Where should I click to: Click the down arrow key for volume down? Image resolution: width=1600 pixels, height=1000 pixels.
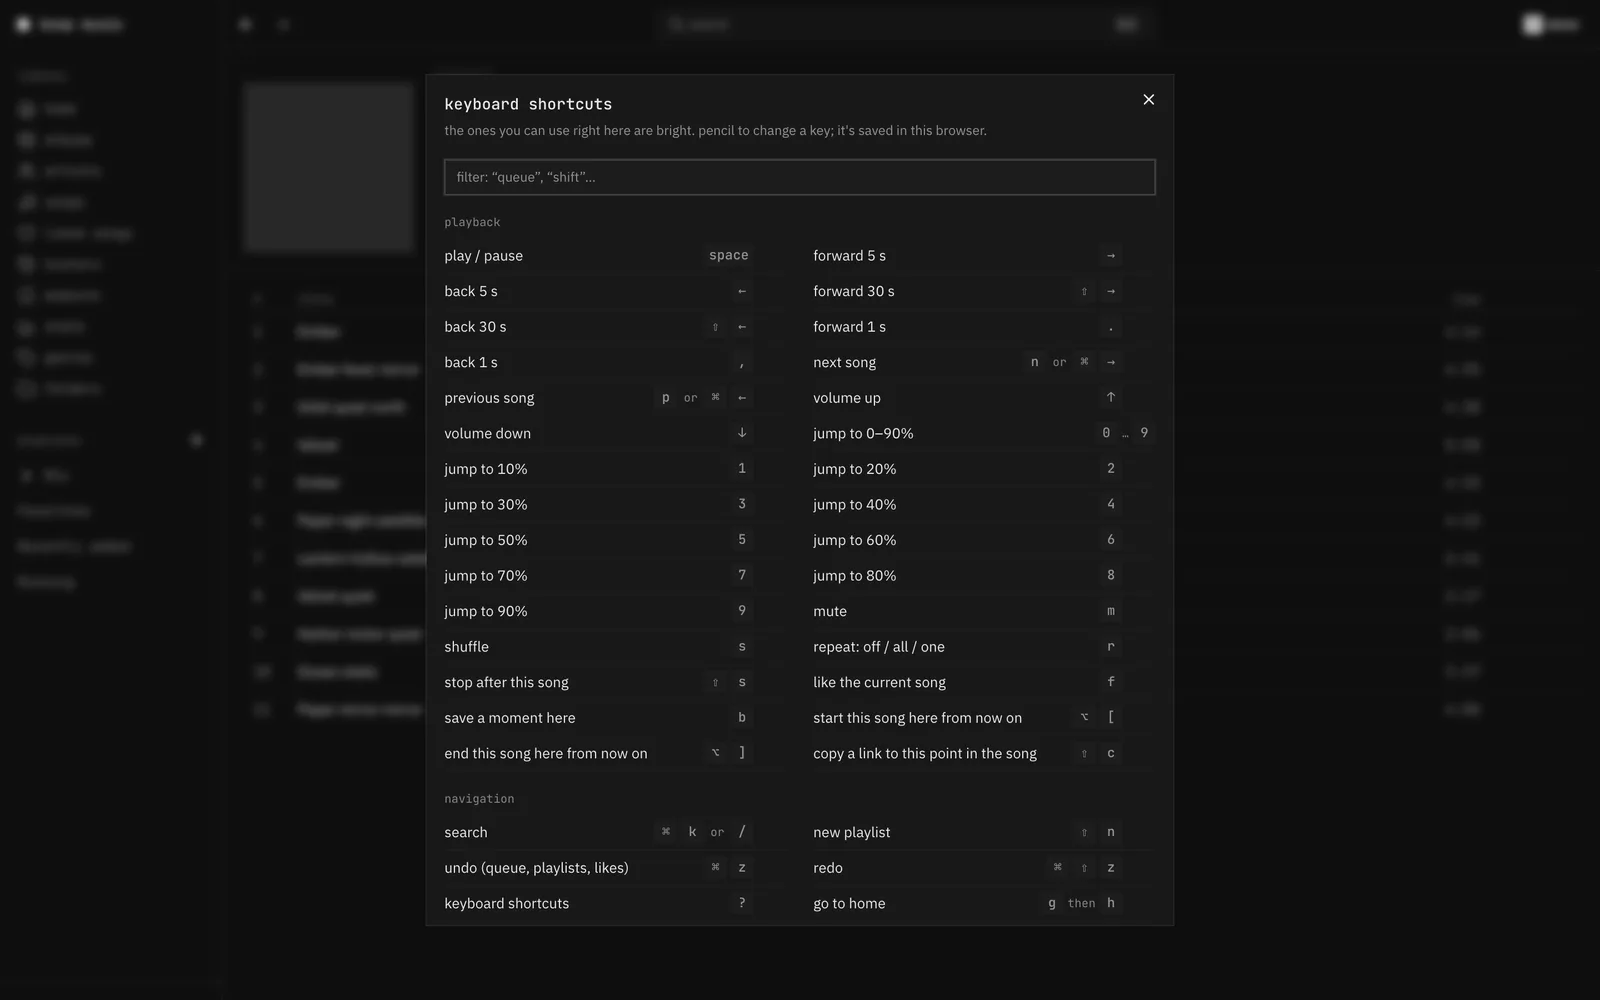pyautogui.click(x=742, y=433)
